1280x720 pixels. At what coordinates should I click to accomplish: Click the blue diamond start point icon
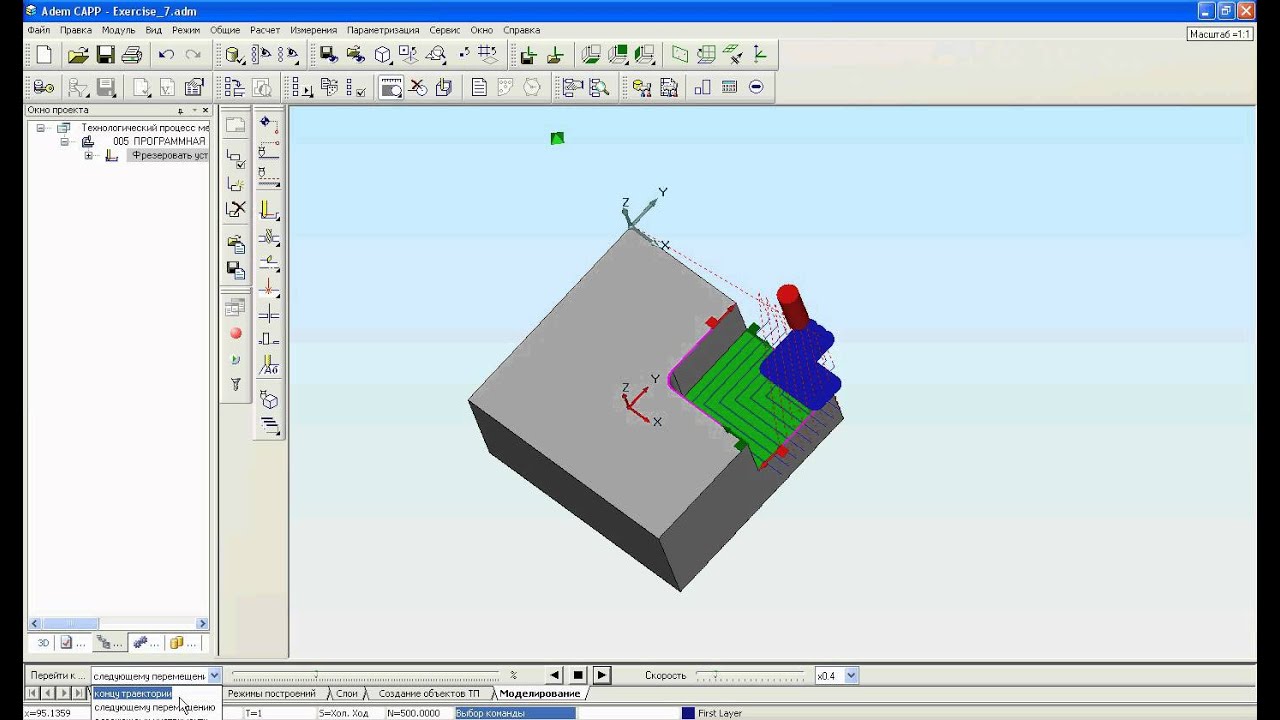(269, 124)
